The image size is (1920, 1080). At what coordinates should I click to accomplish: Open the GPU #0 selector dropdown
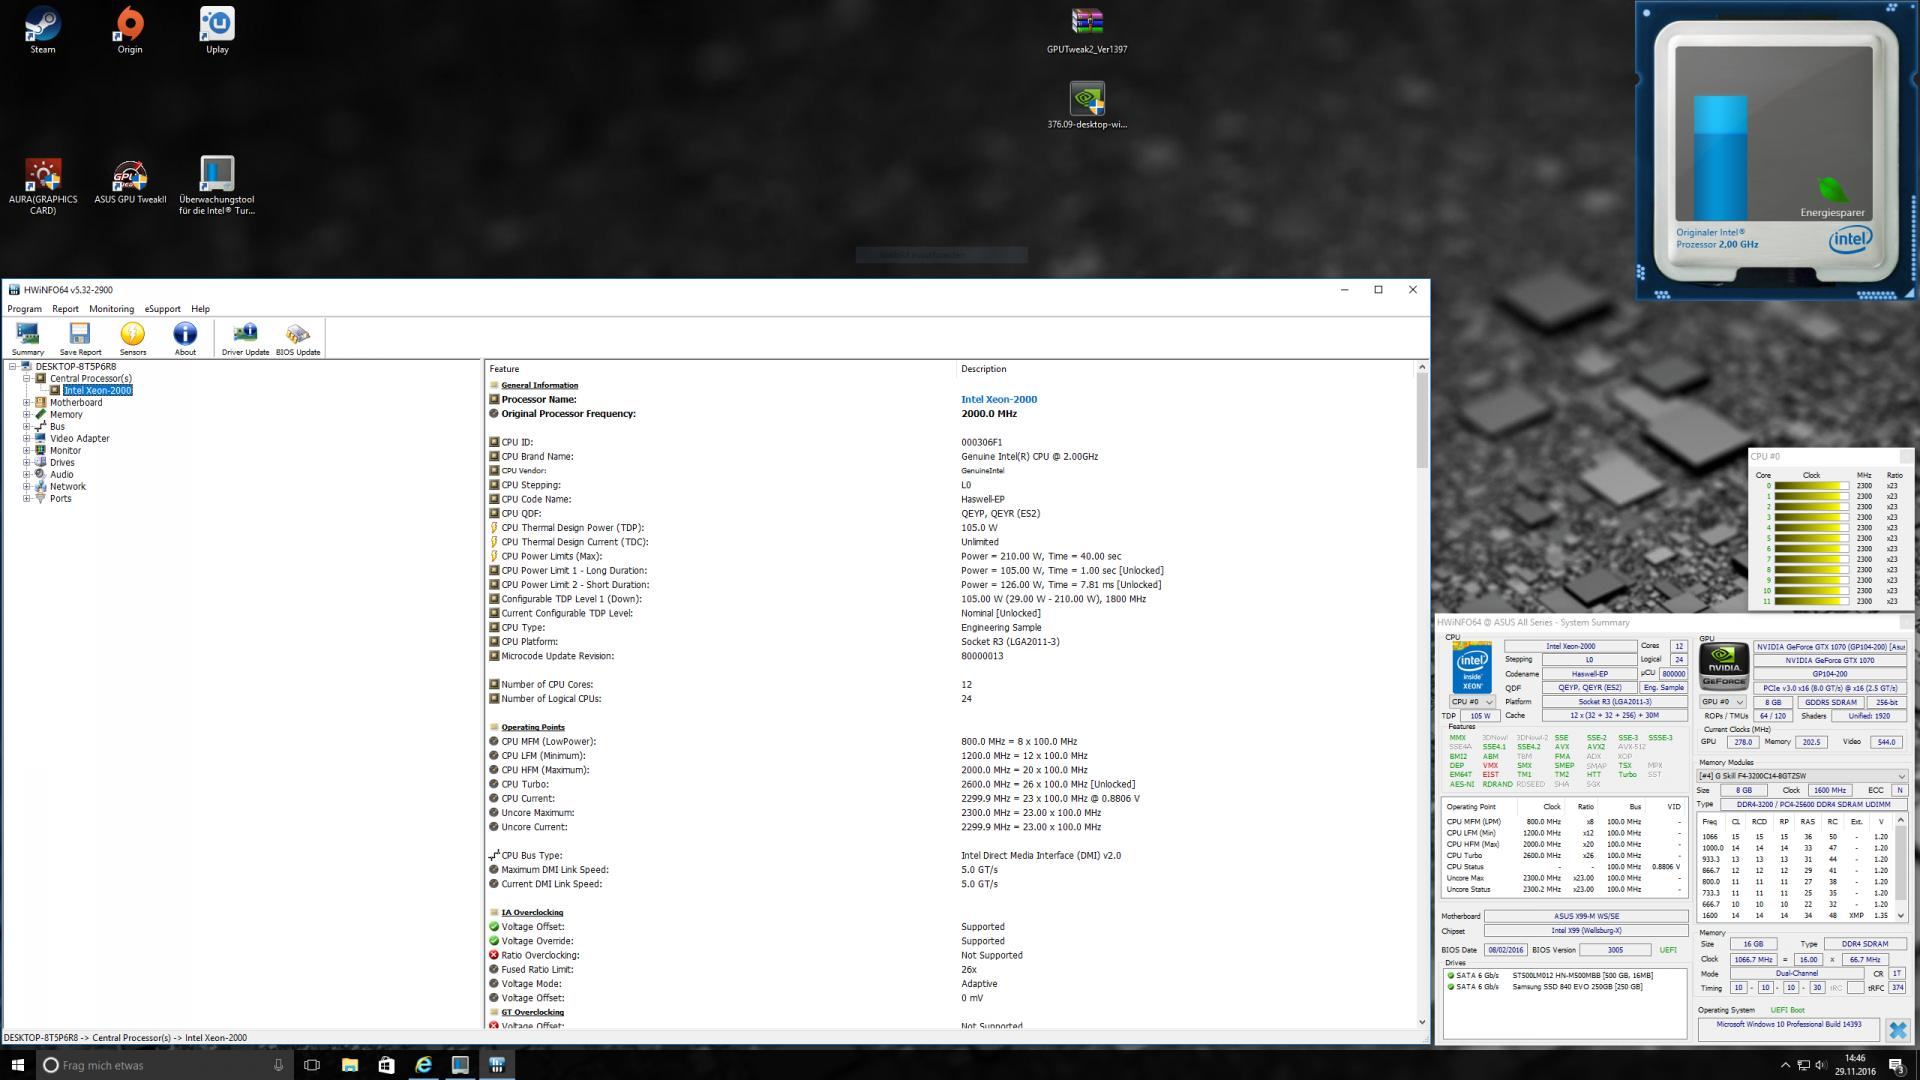click(1723, 702)
